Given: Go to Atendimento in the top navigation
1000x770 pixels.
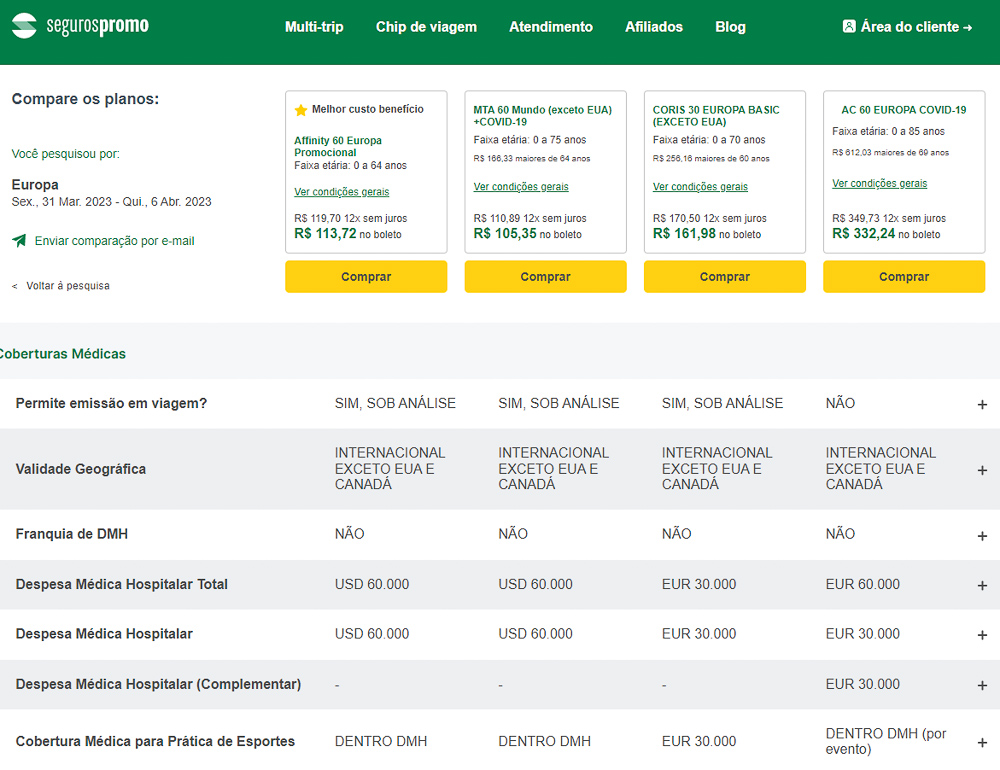Looking at the screenshot, I should [551, 27].
